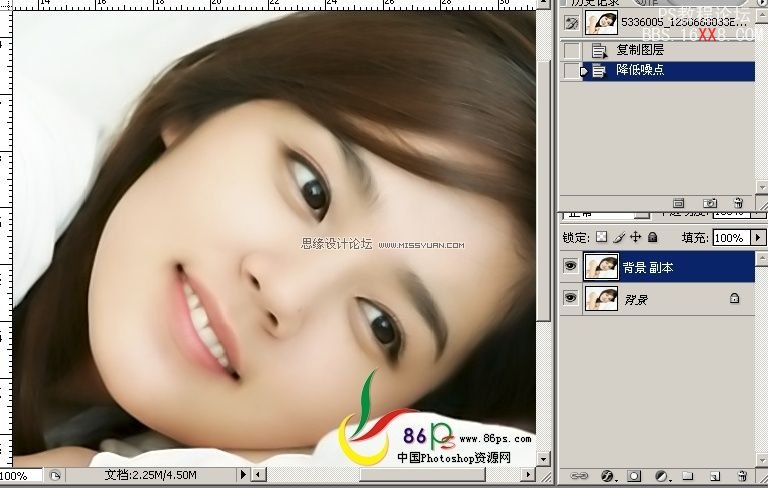
Task: Toggle visibility of the 背景 layer
Action: (x=570, y=298)
